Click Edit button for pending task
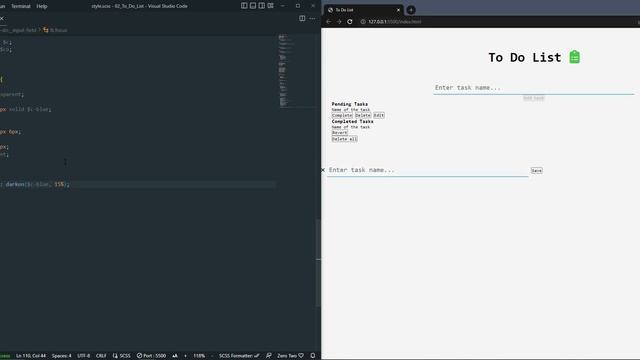Screen dimensions: 640x360 pos(379,116)
